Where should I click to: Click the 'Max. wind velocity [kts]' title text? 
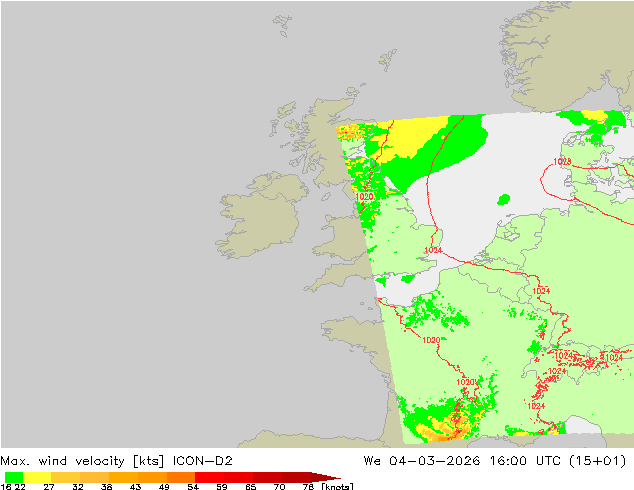(x=82, y=461)
